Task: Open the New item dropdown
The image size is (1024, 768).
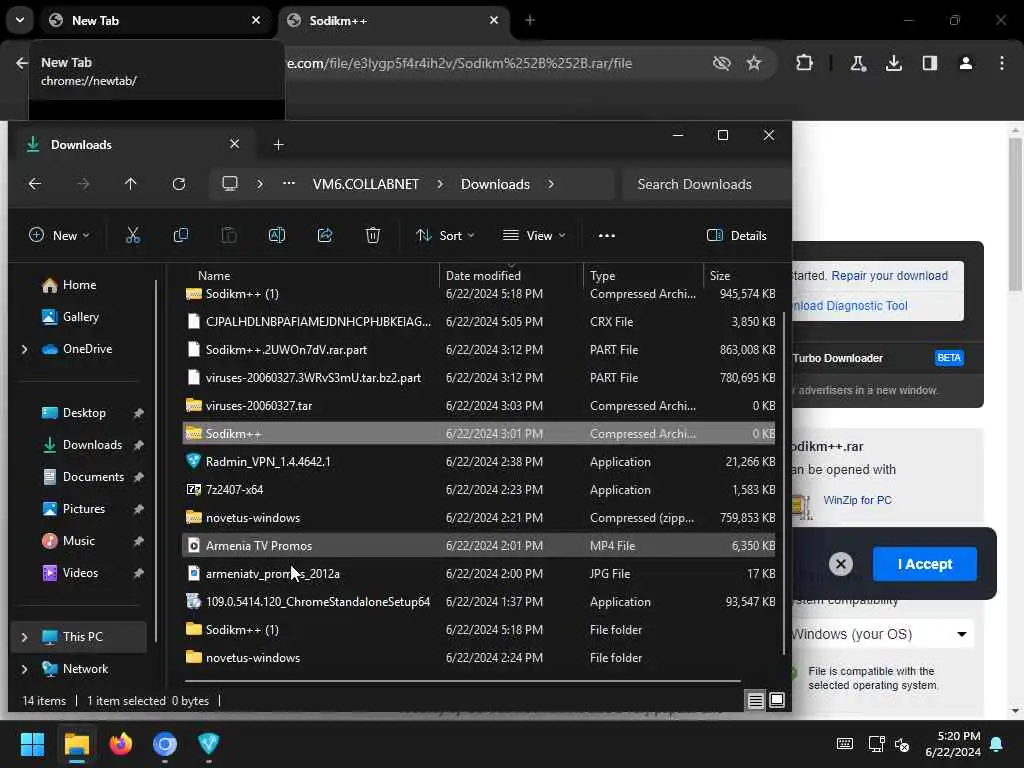Action: pyautogui.click(x=59, y=236)
